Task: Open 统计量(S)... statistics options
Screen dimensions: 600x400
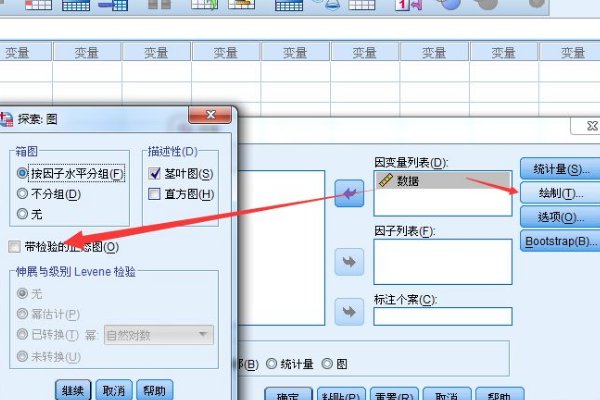Action: click(x=561, y=169)
